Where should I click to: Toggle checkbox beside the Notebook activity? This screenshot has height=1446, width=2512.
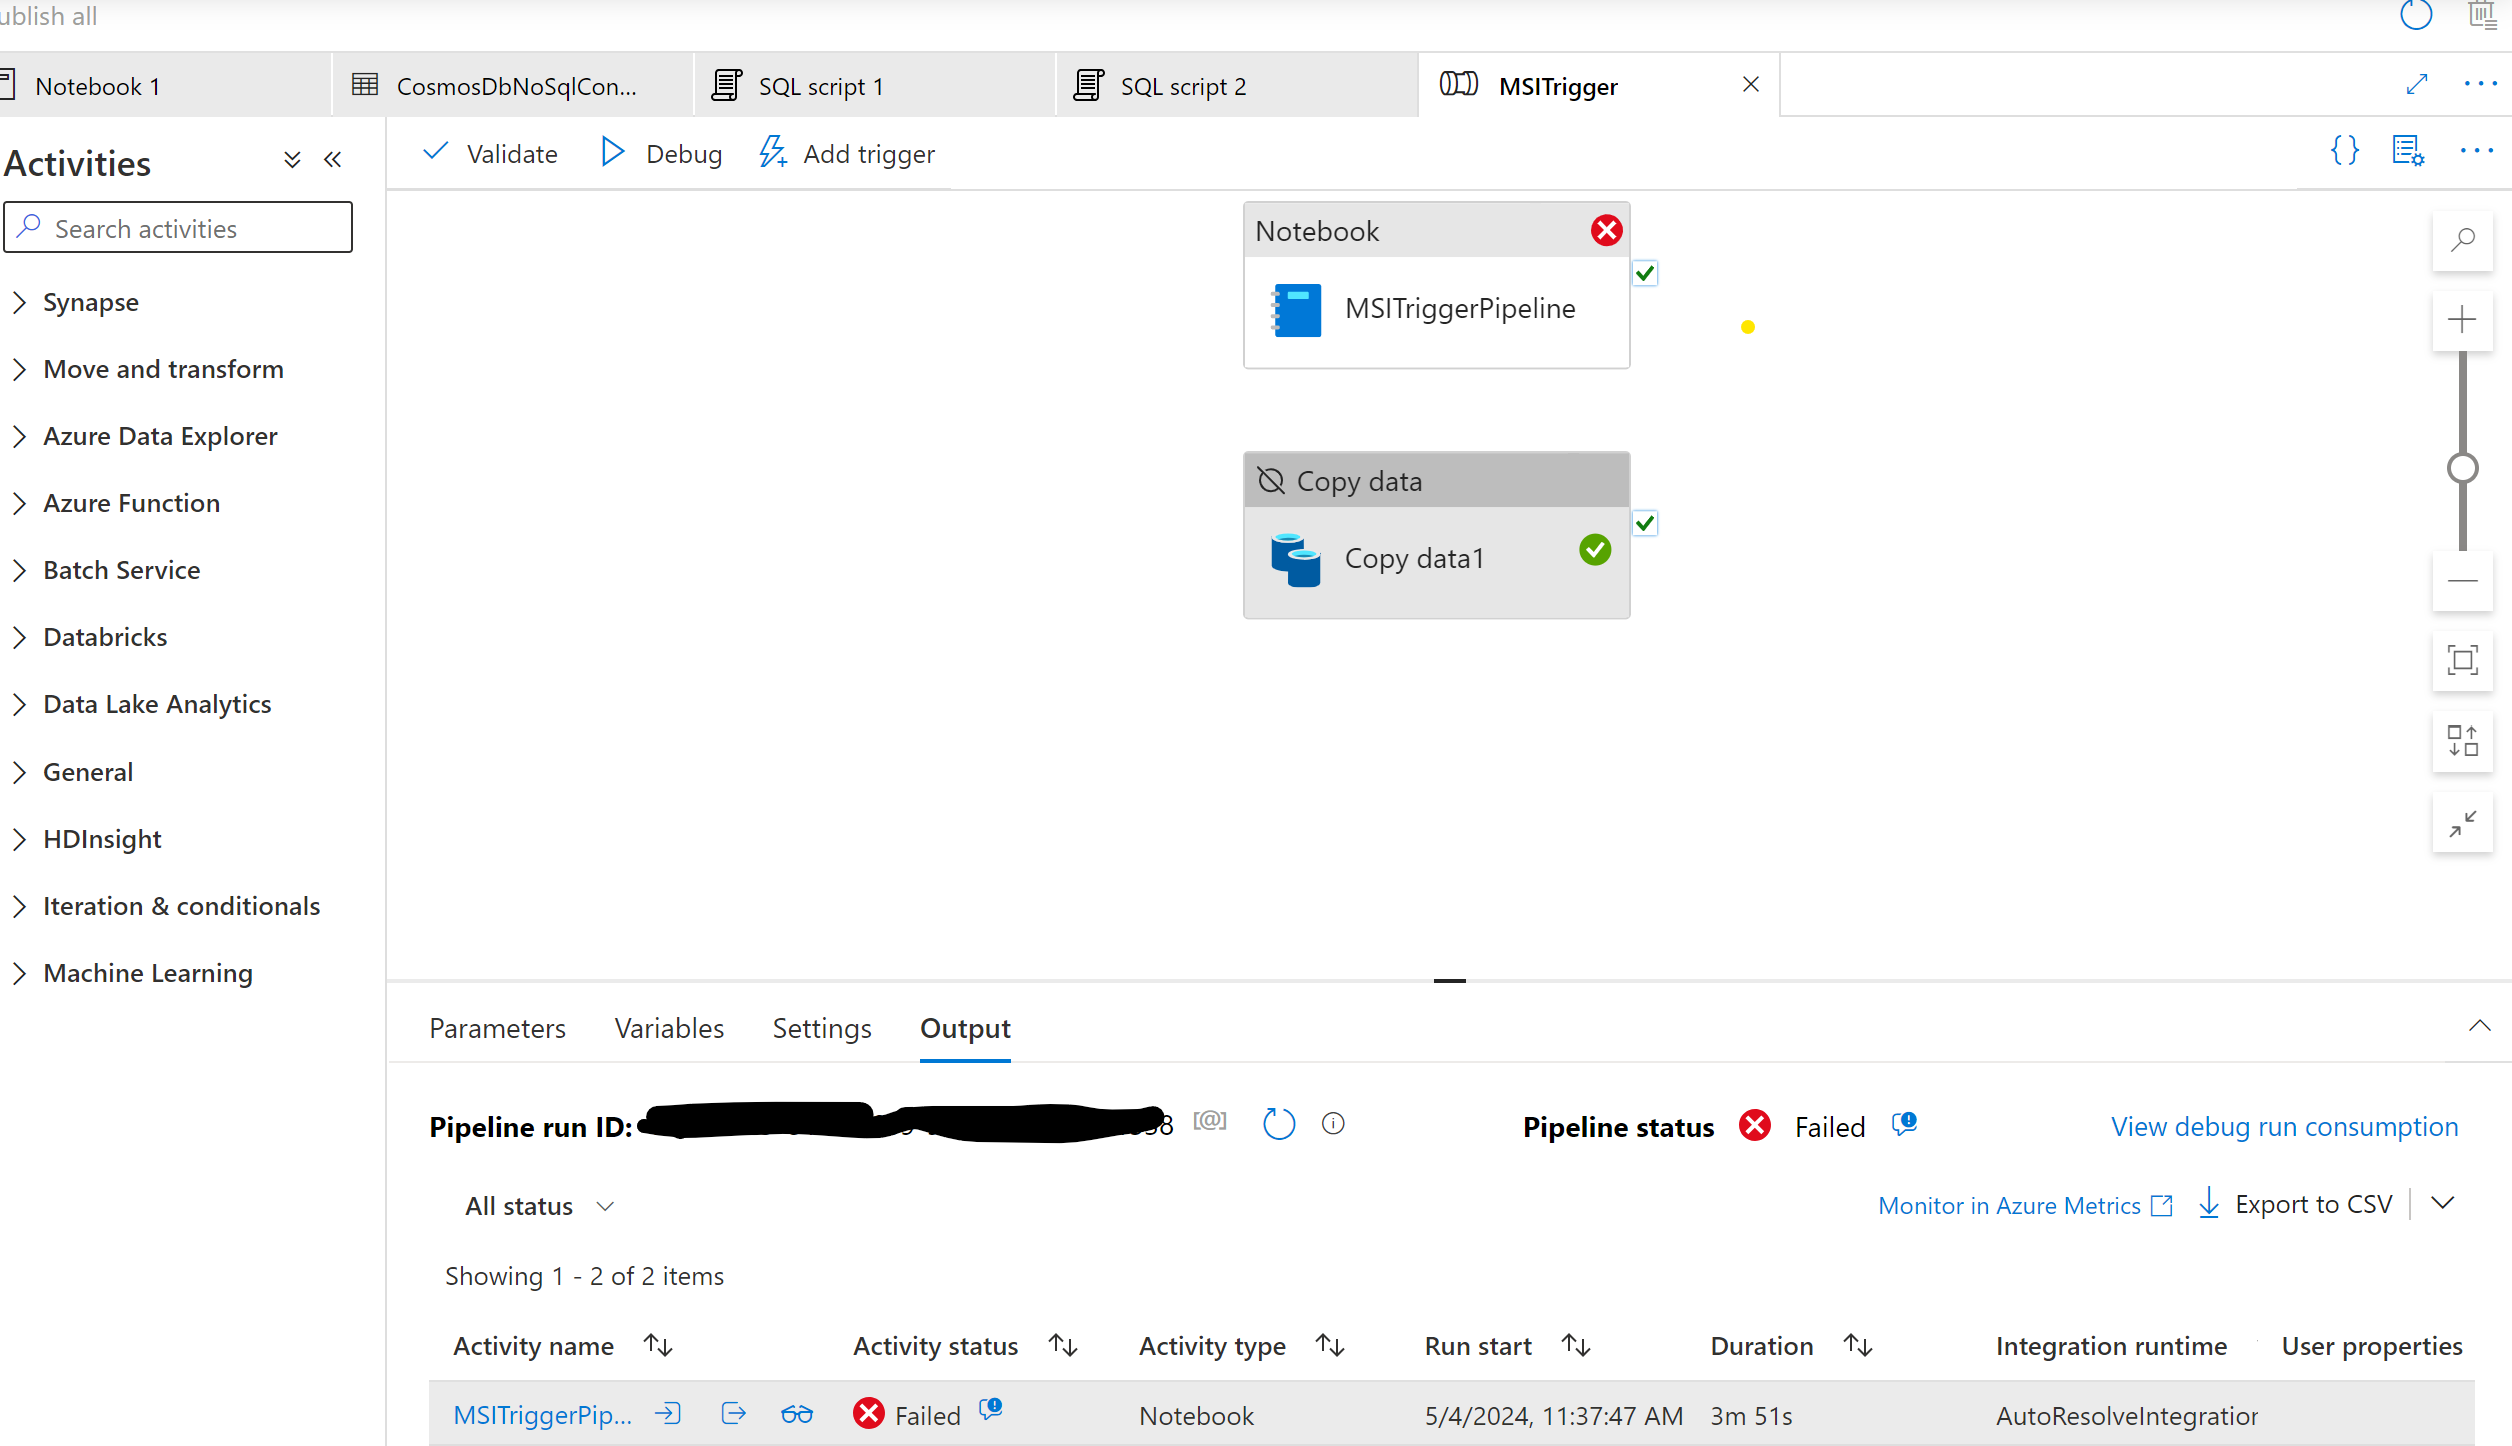[1645, 273]
